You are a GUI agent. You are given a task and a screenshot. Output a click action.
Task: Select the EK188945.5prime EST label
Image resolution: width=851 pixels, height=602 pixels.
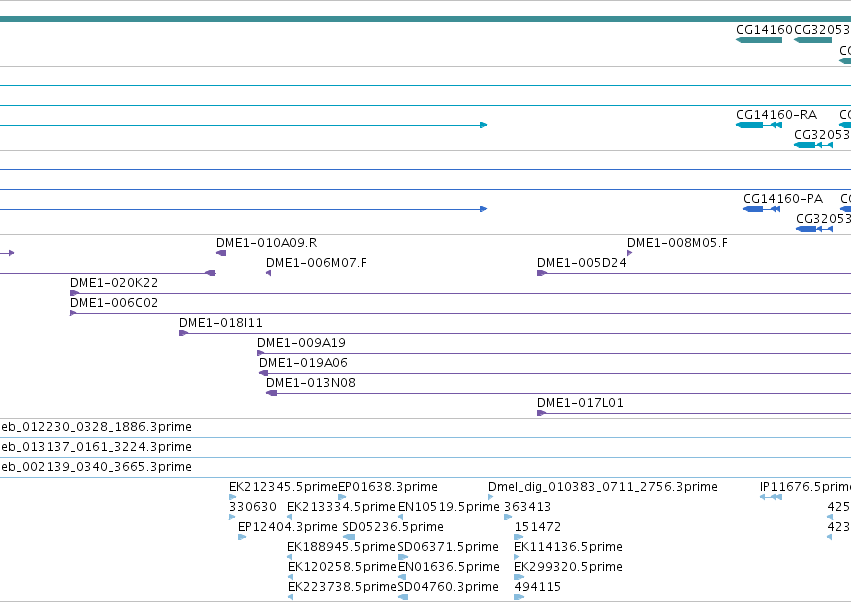click(x=341, y=547)
